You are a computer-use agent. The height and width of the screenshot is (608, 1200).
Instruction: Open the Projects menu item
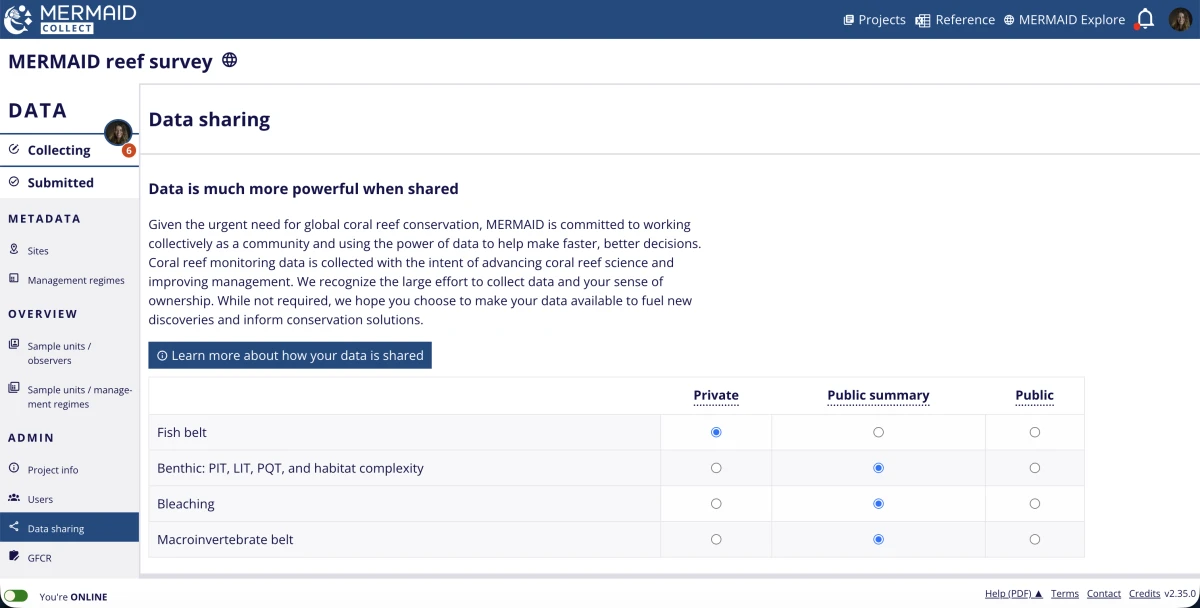pyautogui.click(x=874, y=20)
